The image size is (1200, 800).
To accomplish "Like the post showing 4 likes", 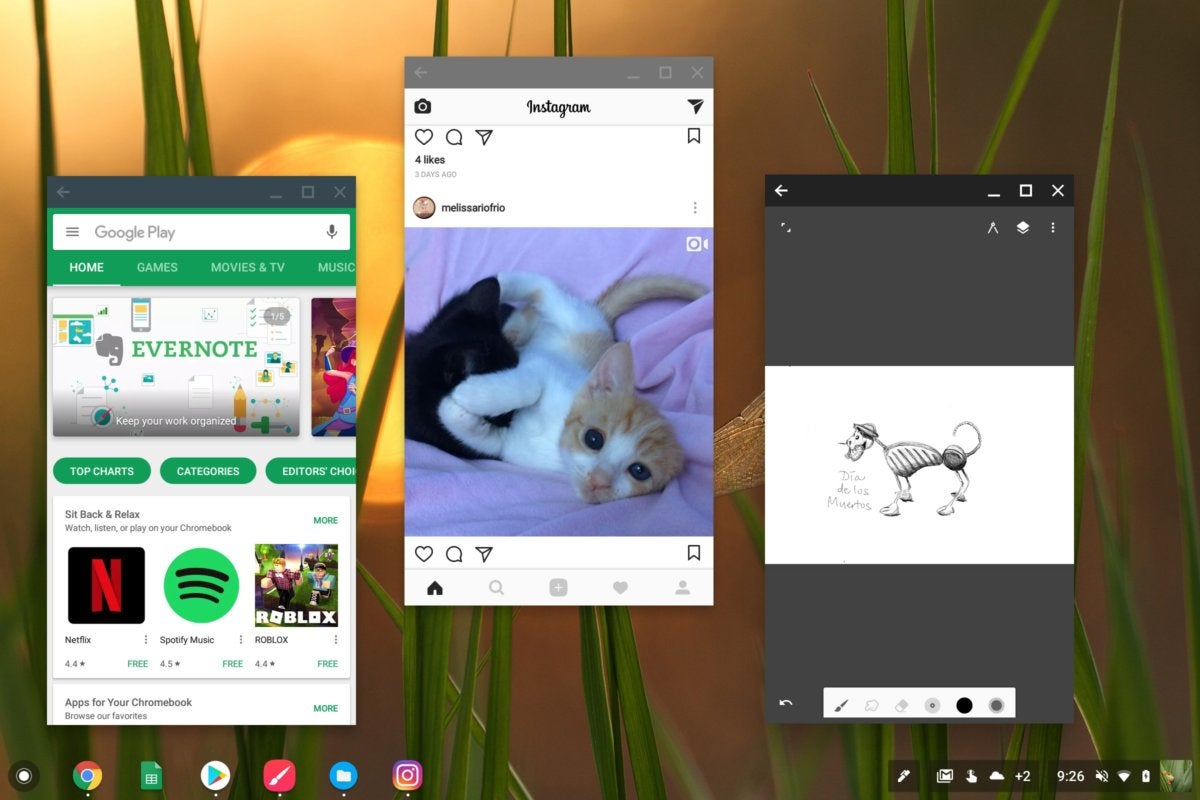I will click(x=424, y=137).
